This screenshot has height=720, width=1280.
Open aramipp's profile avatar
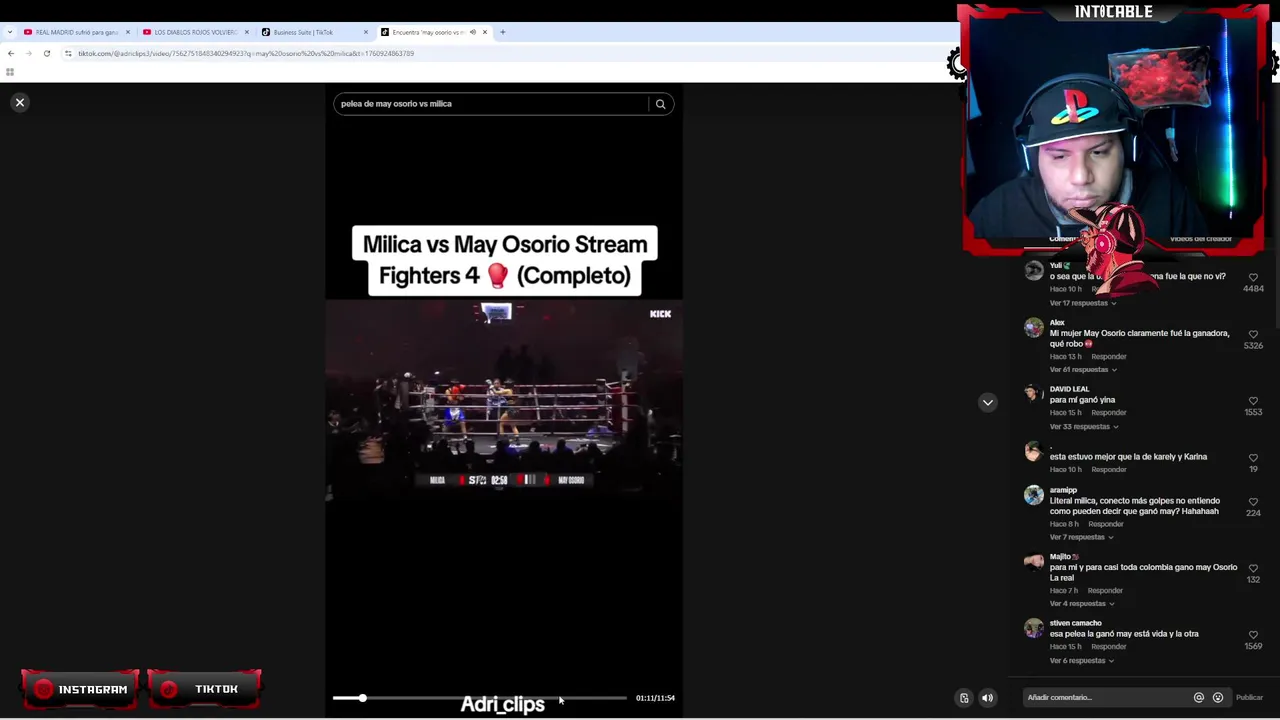[1033, 495]
